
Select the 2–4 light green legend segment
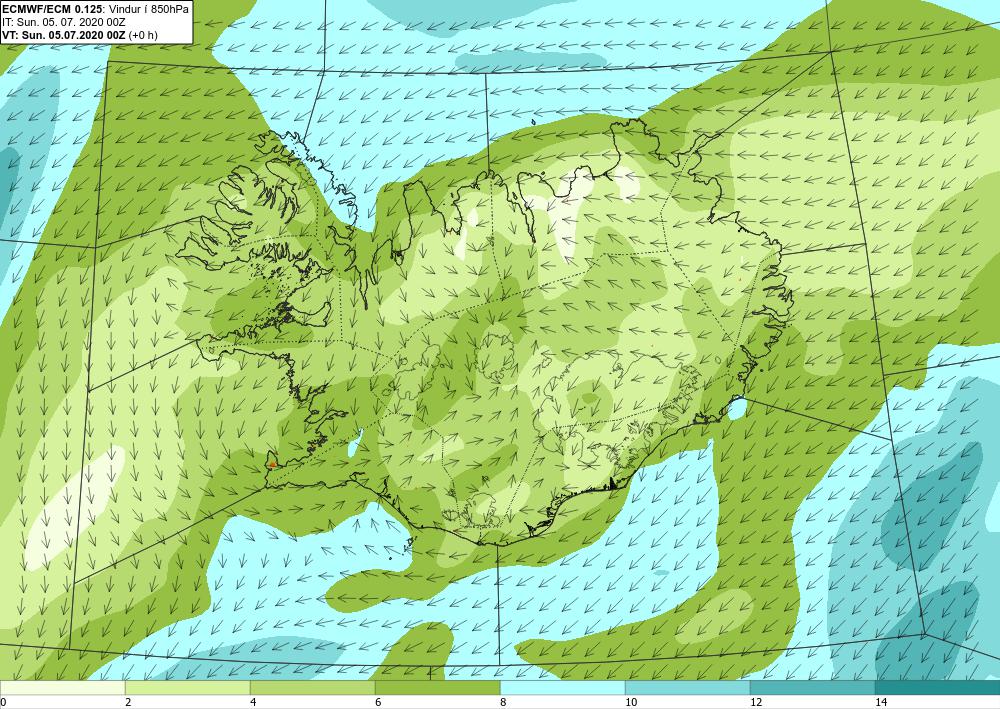tap(188, 688)
